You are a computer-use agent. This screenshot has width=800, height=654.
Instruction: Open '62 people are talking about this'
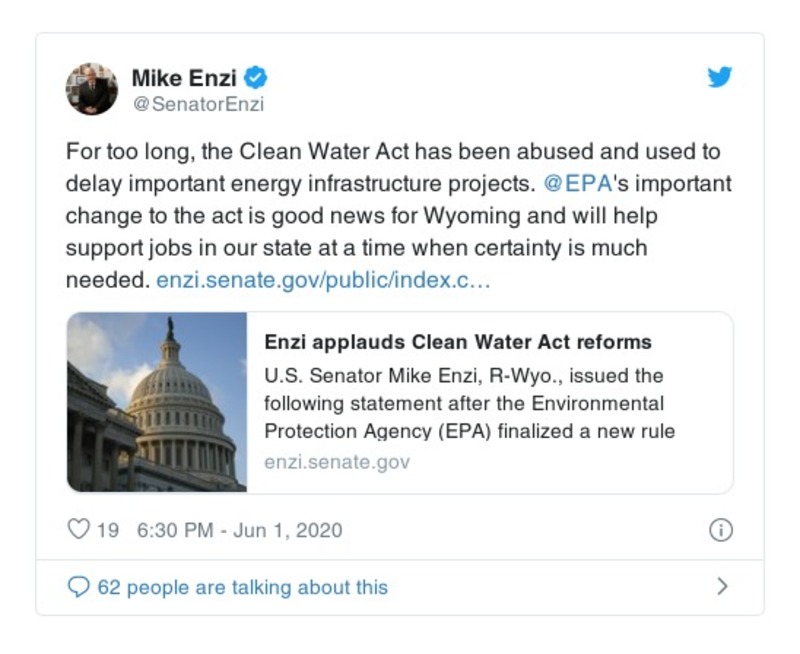[x=242, y=587]
